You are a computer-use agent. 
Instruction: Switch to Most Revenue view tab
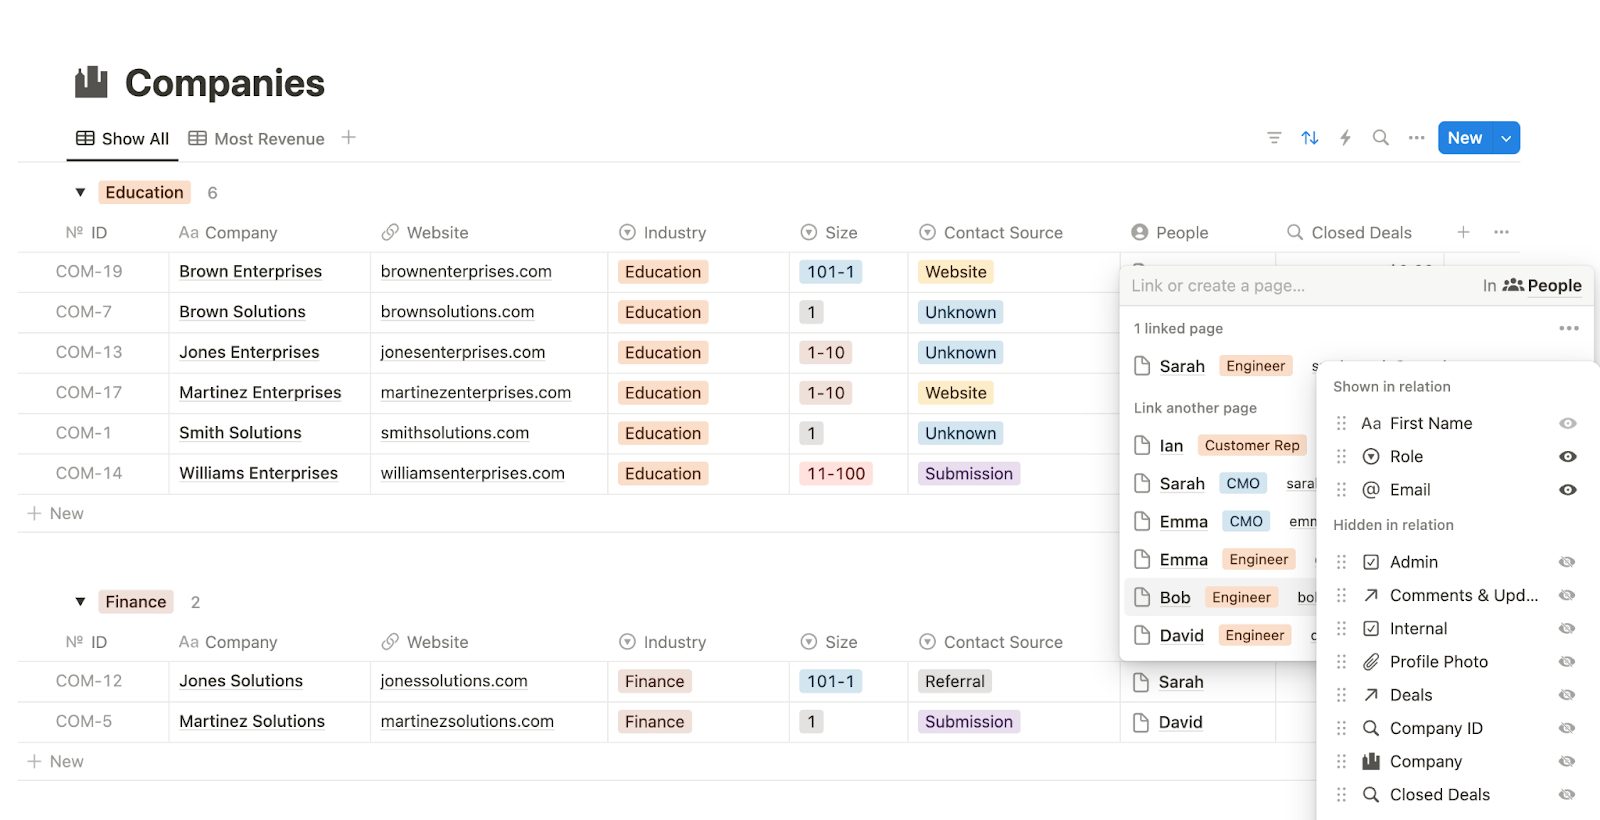(257, 138)
